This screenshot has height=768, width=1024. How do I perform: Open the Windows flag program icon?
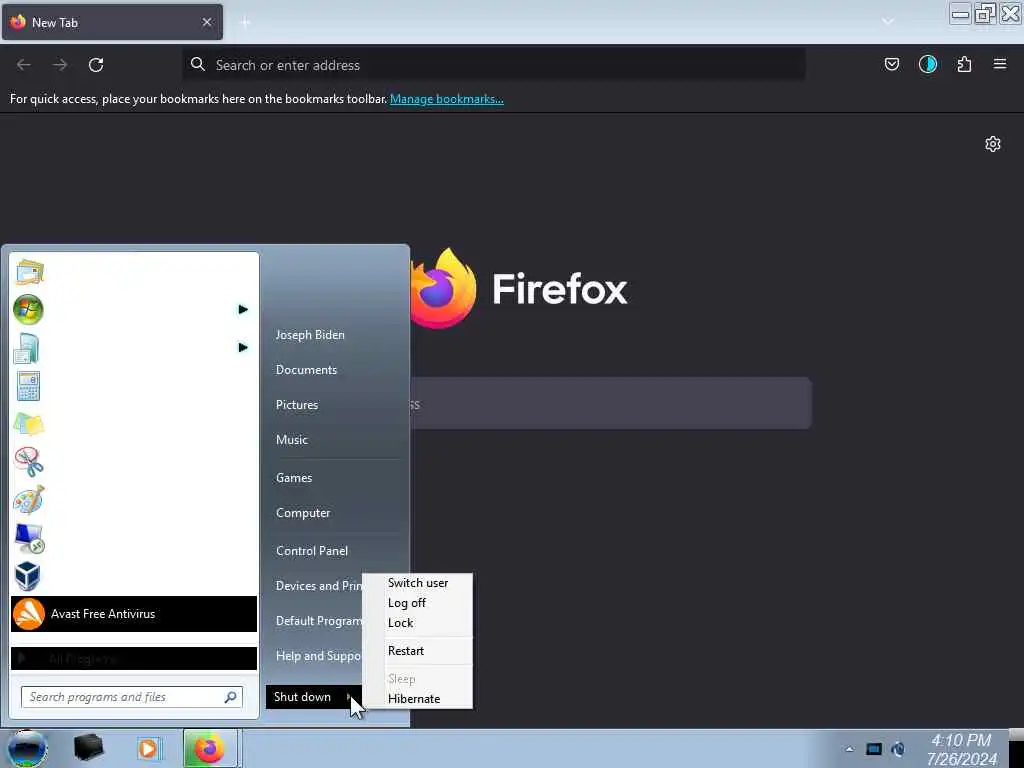28,310
